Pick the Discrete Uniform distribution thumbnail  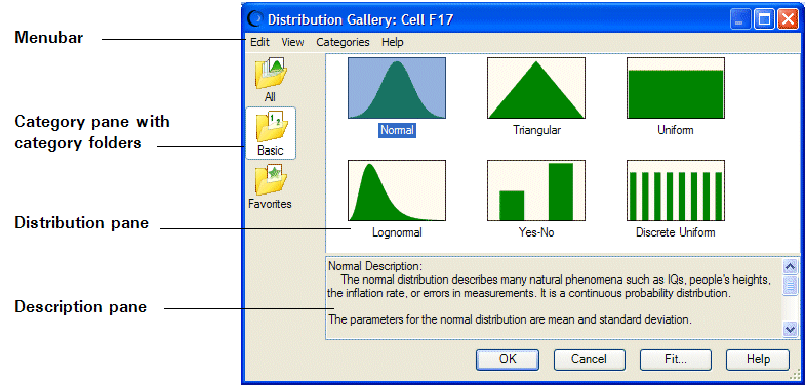(676, 190)
